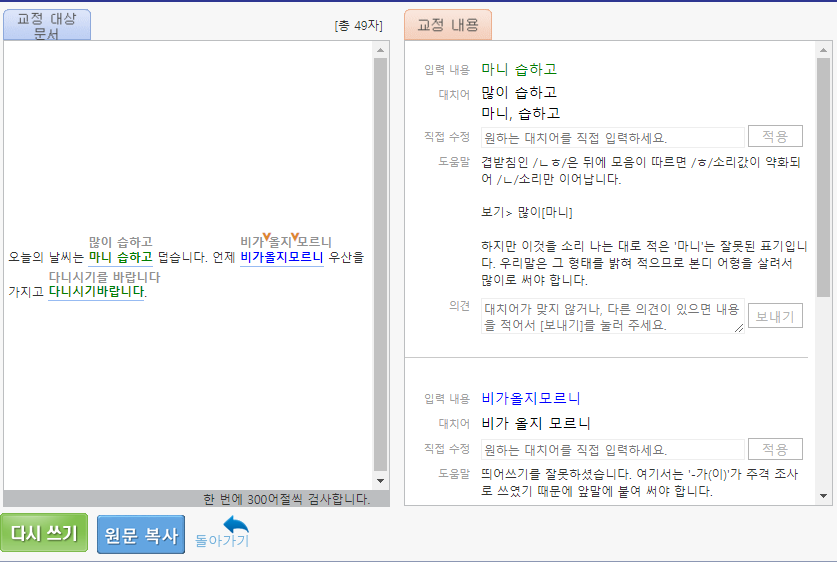The width and height of the screenshot is (837, 562).
Task: Click the 다시 쓰기 button
Action: [x=44, y=533]
